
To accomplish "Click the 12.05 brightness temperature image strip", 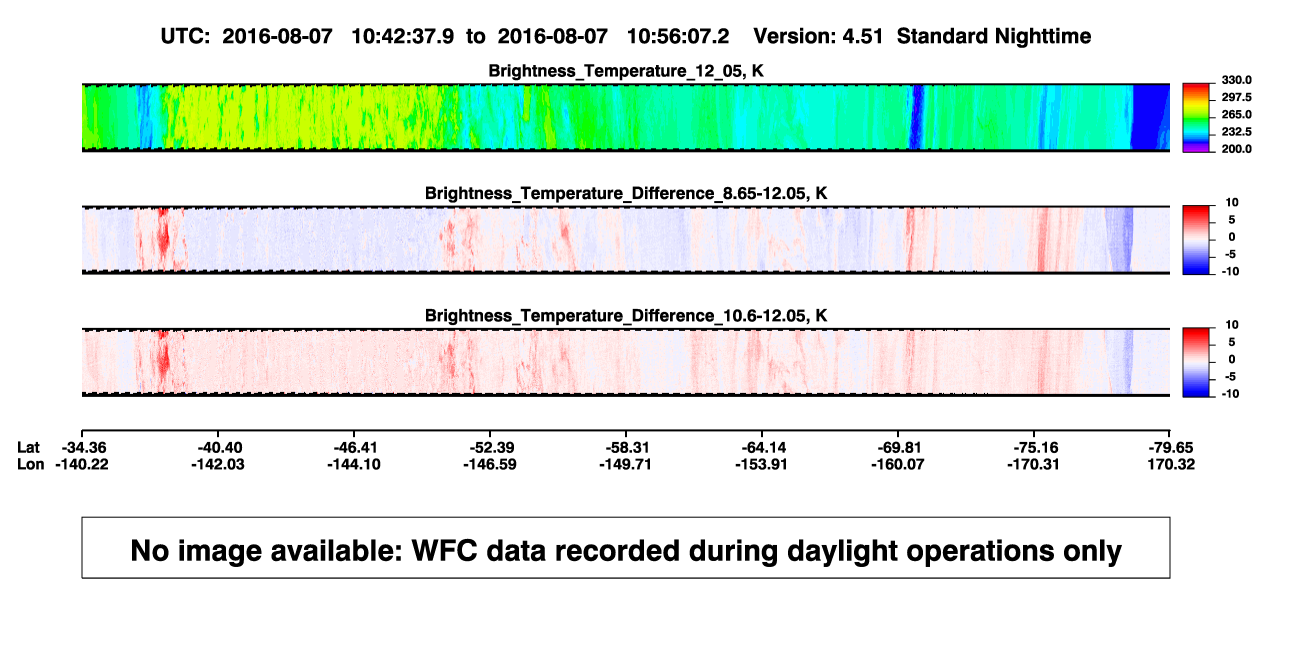I will (x=625, y=118).
